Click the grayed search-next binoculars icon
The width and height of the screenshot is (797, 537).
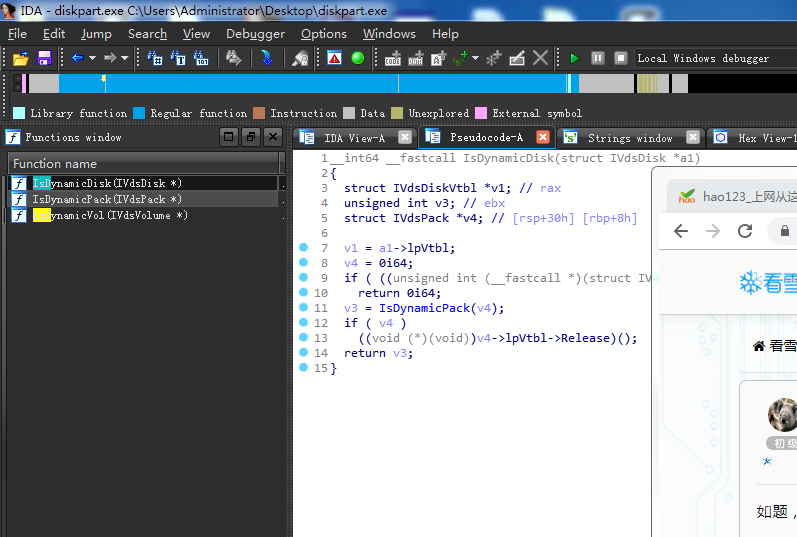click(x=233, y=58)
